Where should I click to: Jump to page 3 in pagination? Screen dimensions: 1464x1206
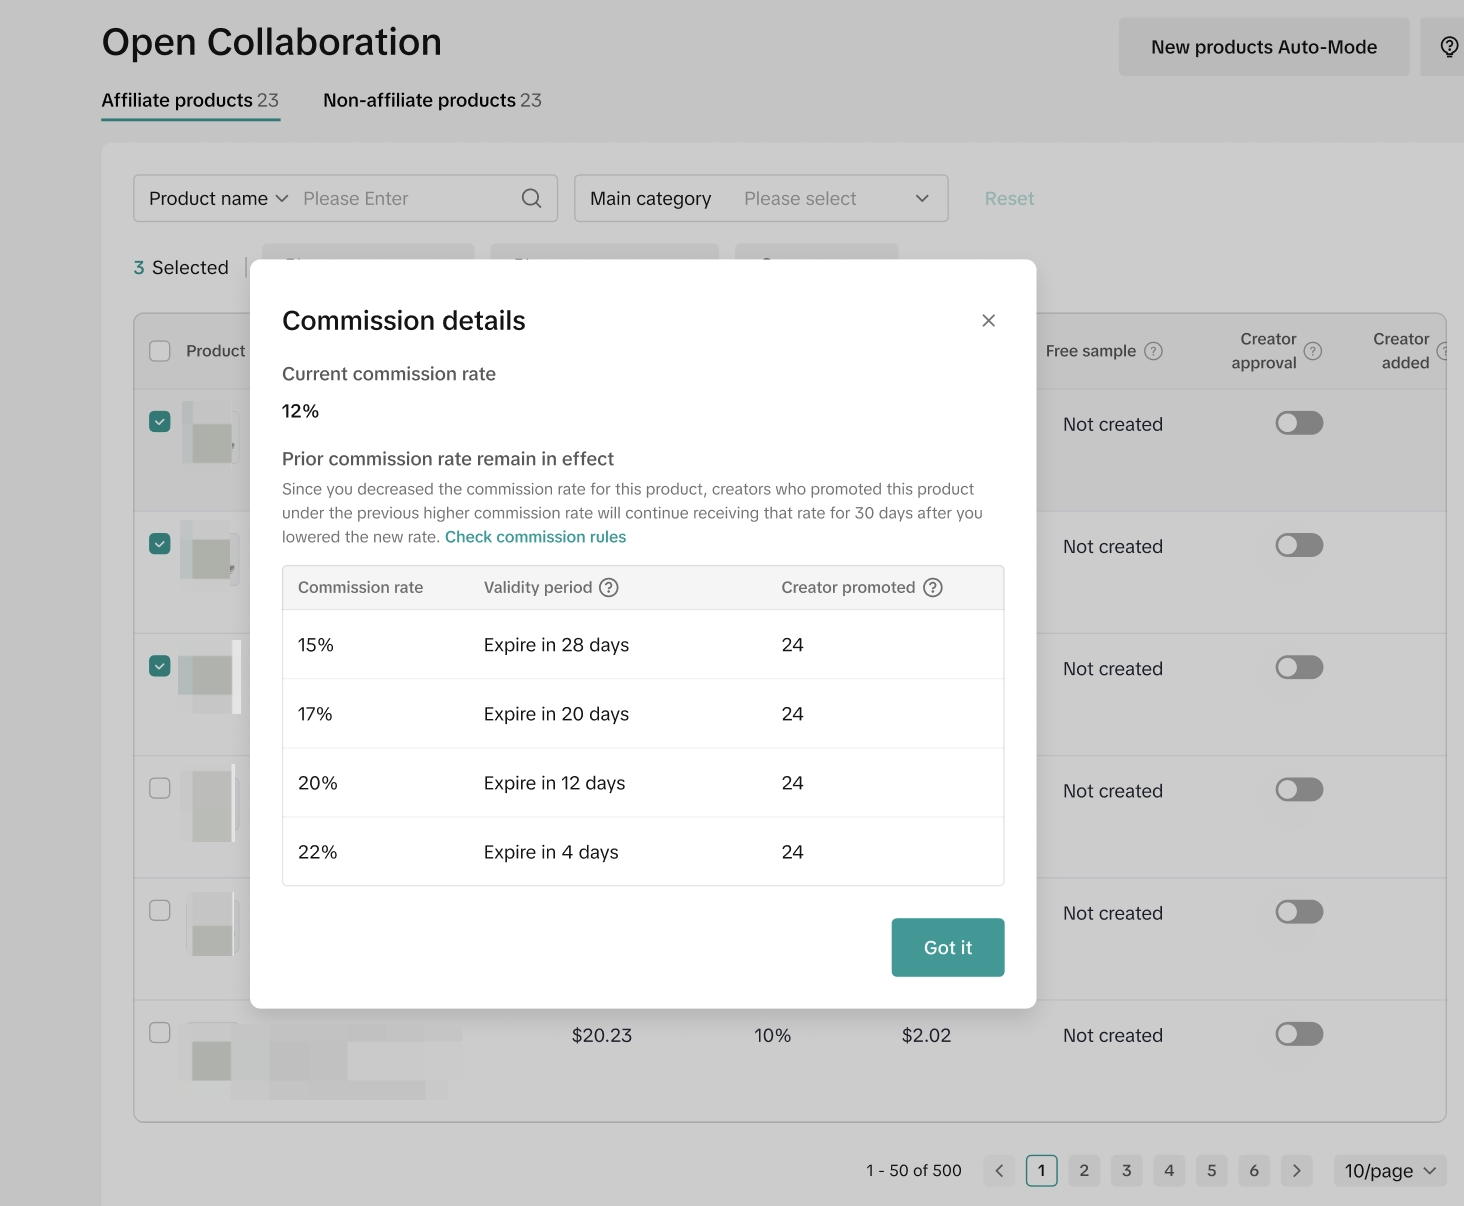(x=1126, y=1171)
